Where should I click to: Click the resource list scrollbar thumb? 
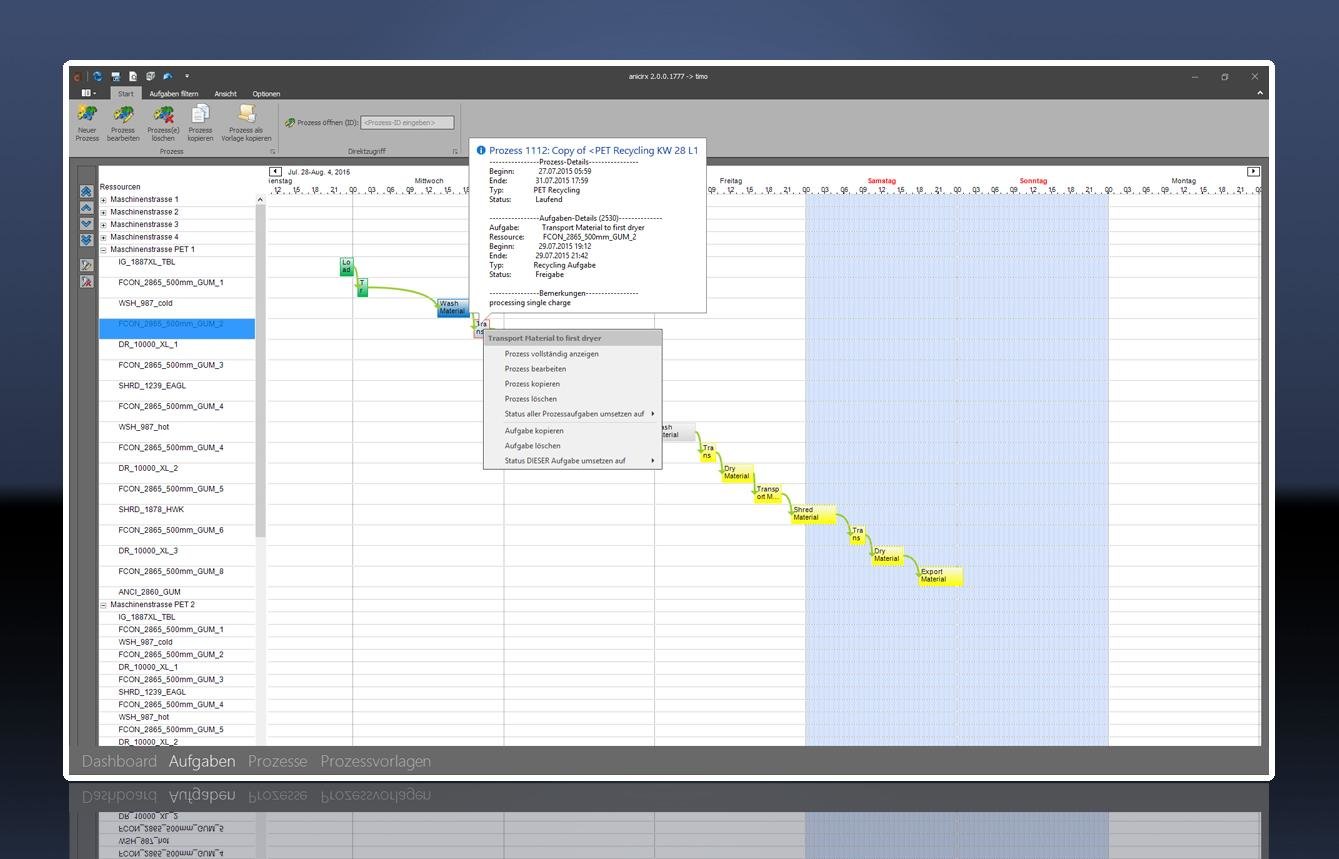[x=260, y=370]
